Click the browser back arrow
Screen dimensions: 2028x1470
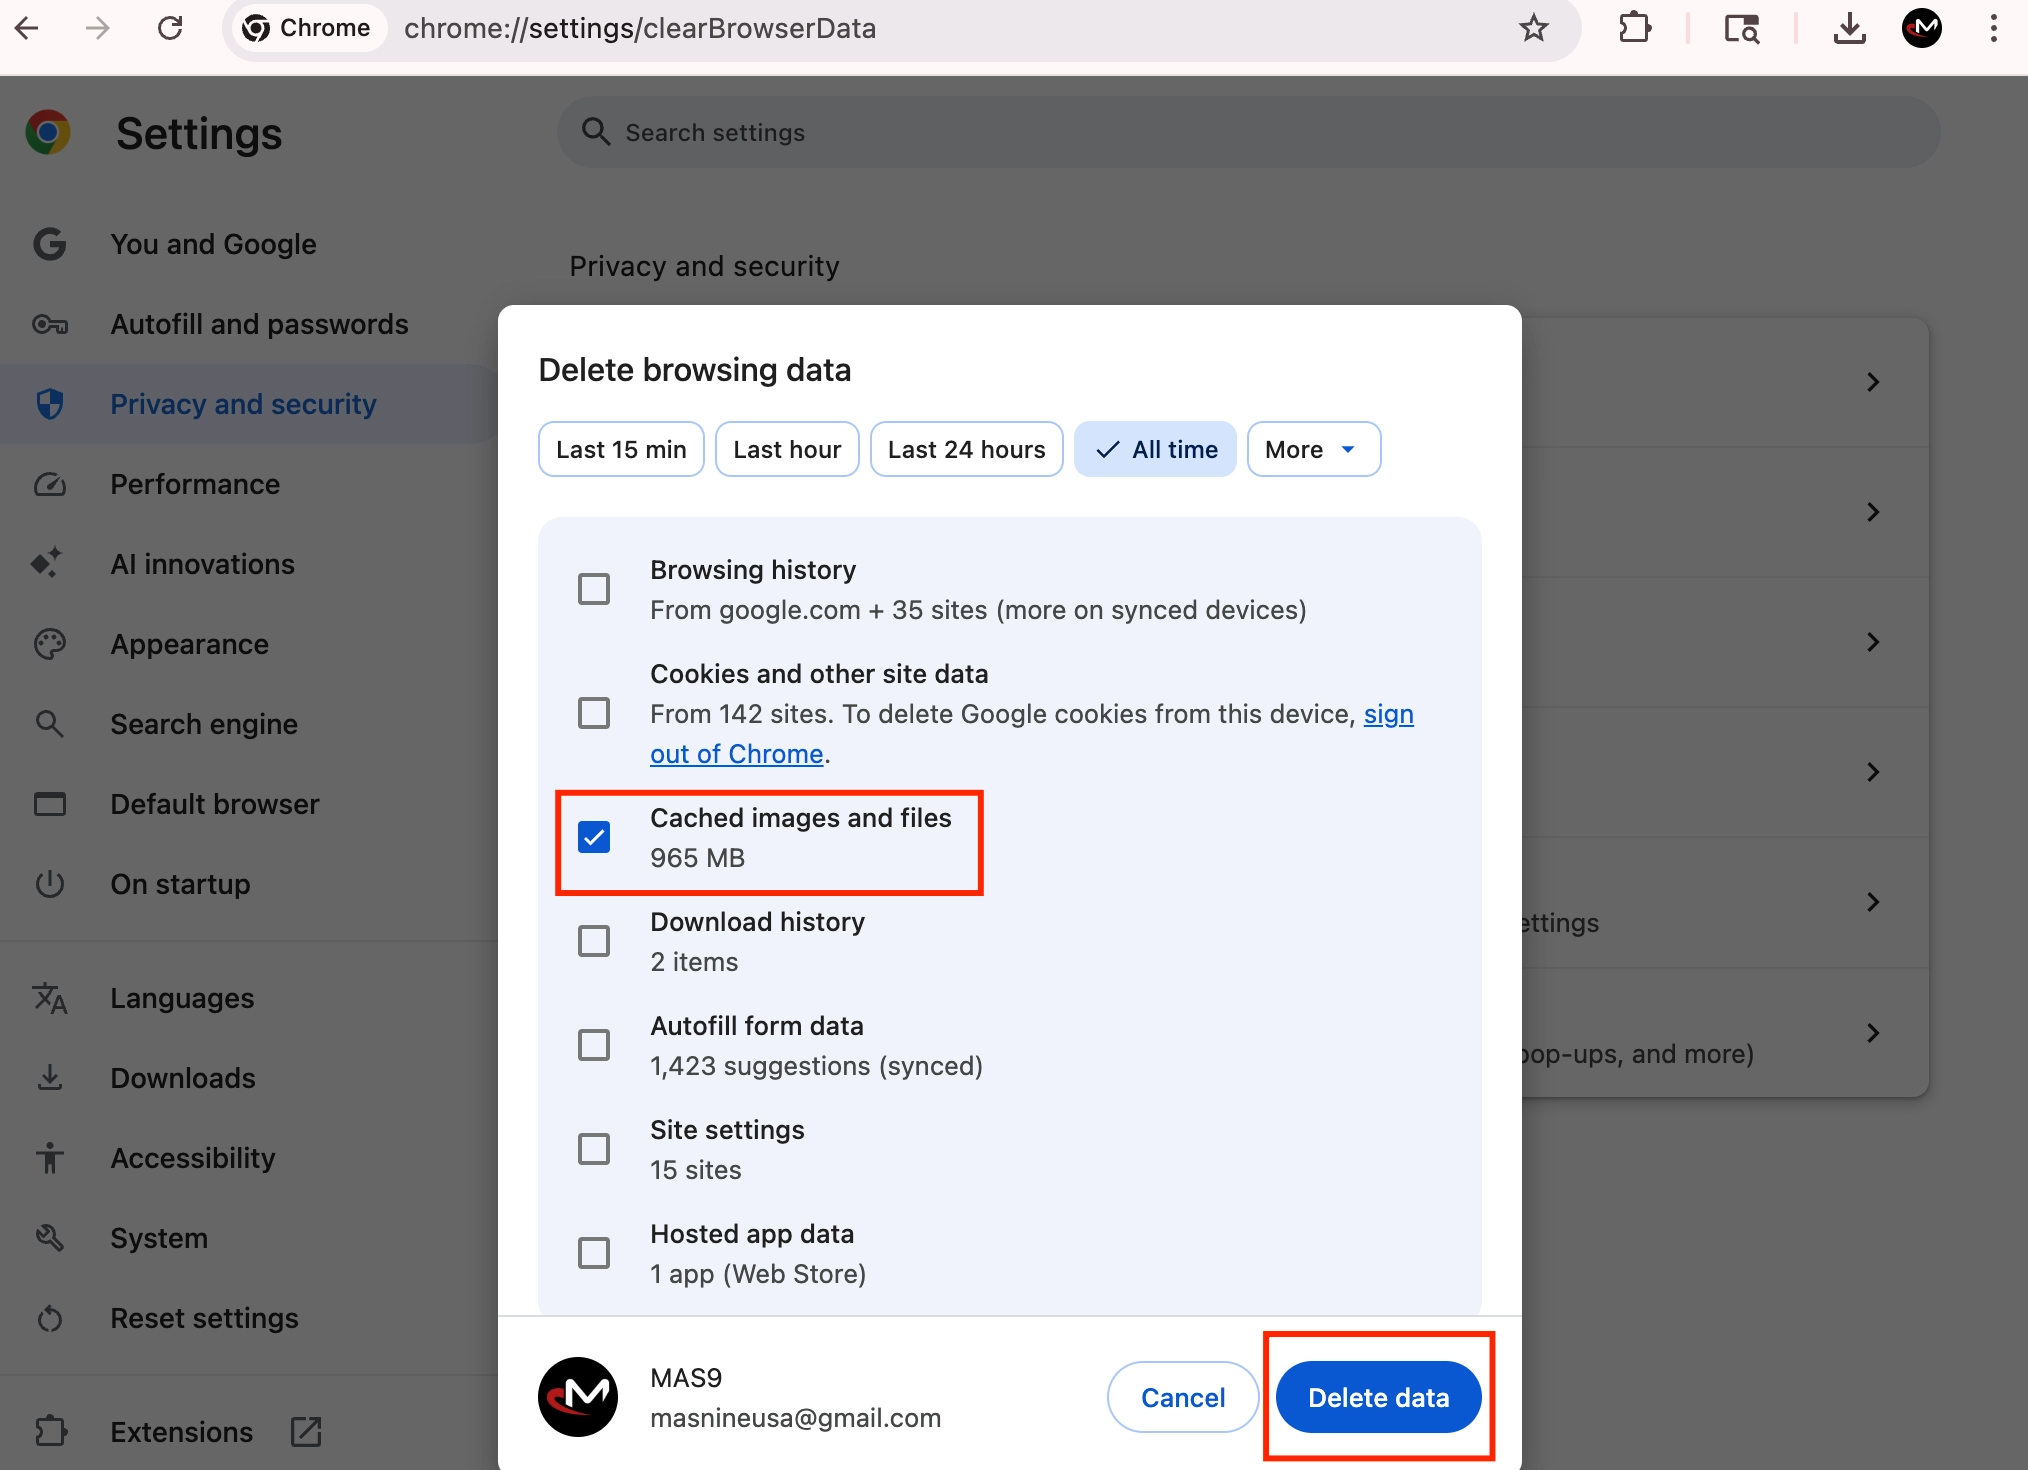tap(28, 28)
